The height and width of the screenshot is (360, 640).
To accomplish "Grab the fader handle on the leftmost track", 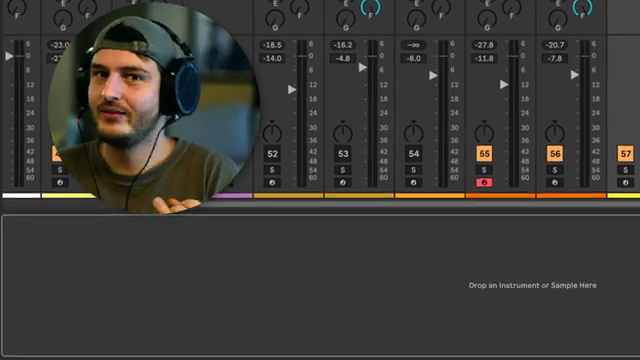I will (9, 56).
